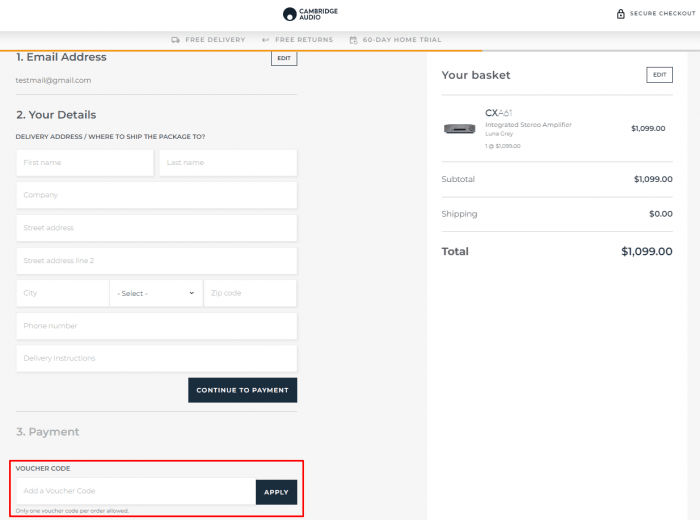Click the Add a Voucher Code field
The height and width of the screenshot is (520, 700).
pos(136,491)
